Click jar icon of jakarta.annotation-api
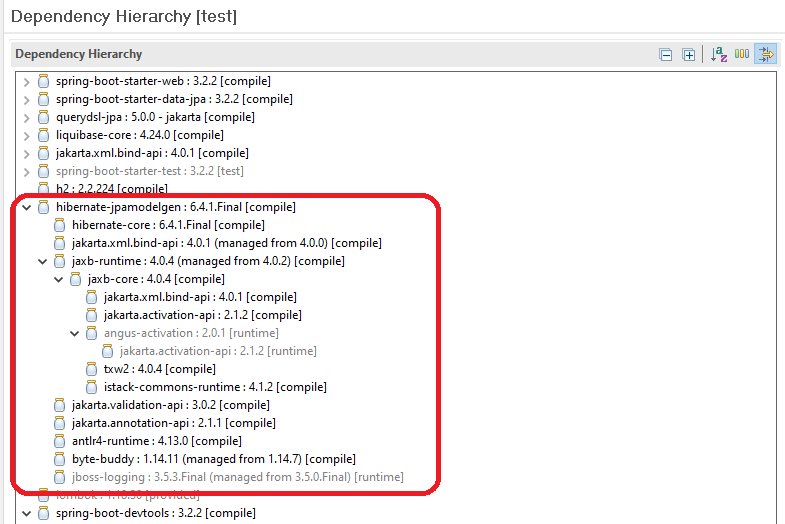This screenshot has width=785, height=524. point(60,423)
